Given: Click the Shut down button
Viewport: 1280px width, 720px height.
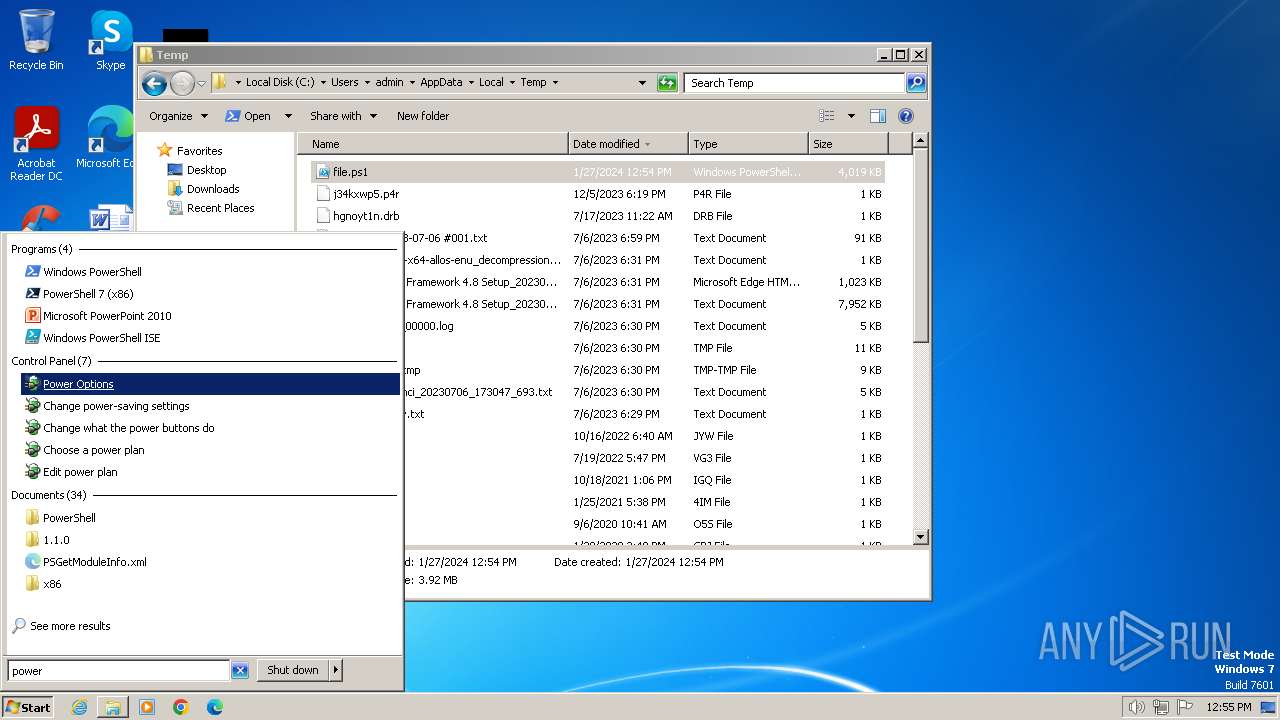Looking at the screenshot, I should tap(293, 670).
